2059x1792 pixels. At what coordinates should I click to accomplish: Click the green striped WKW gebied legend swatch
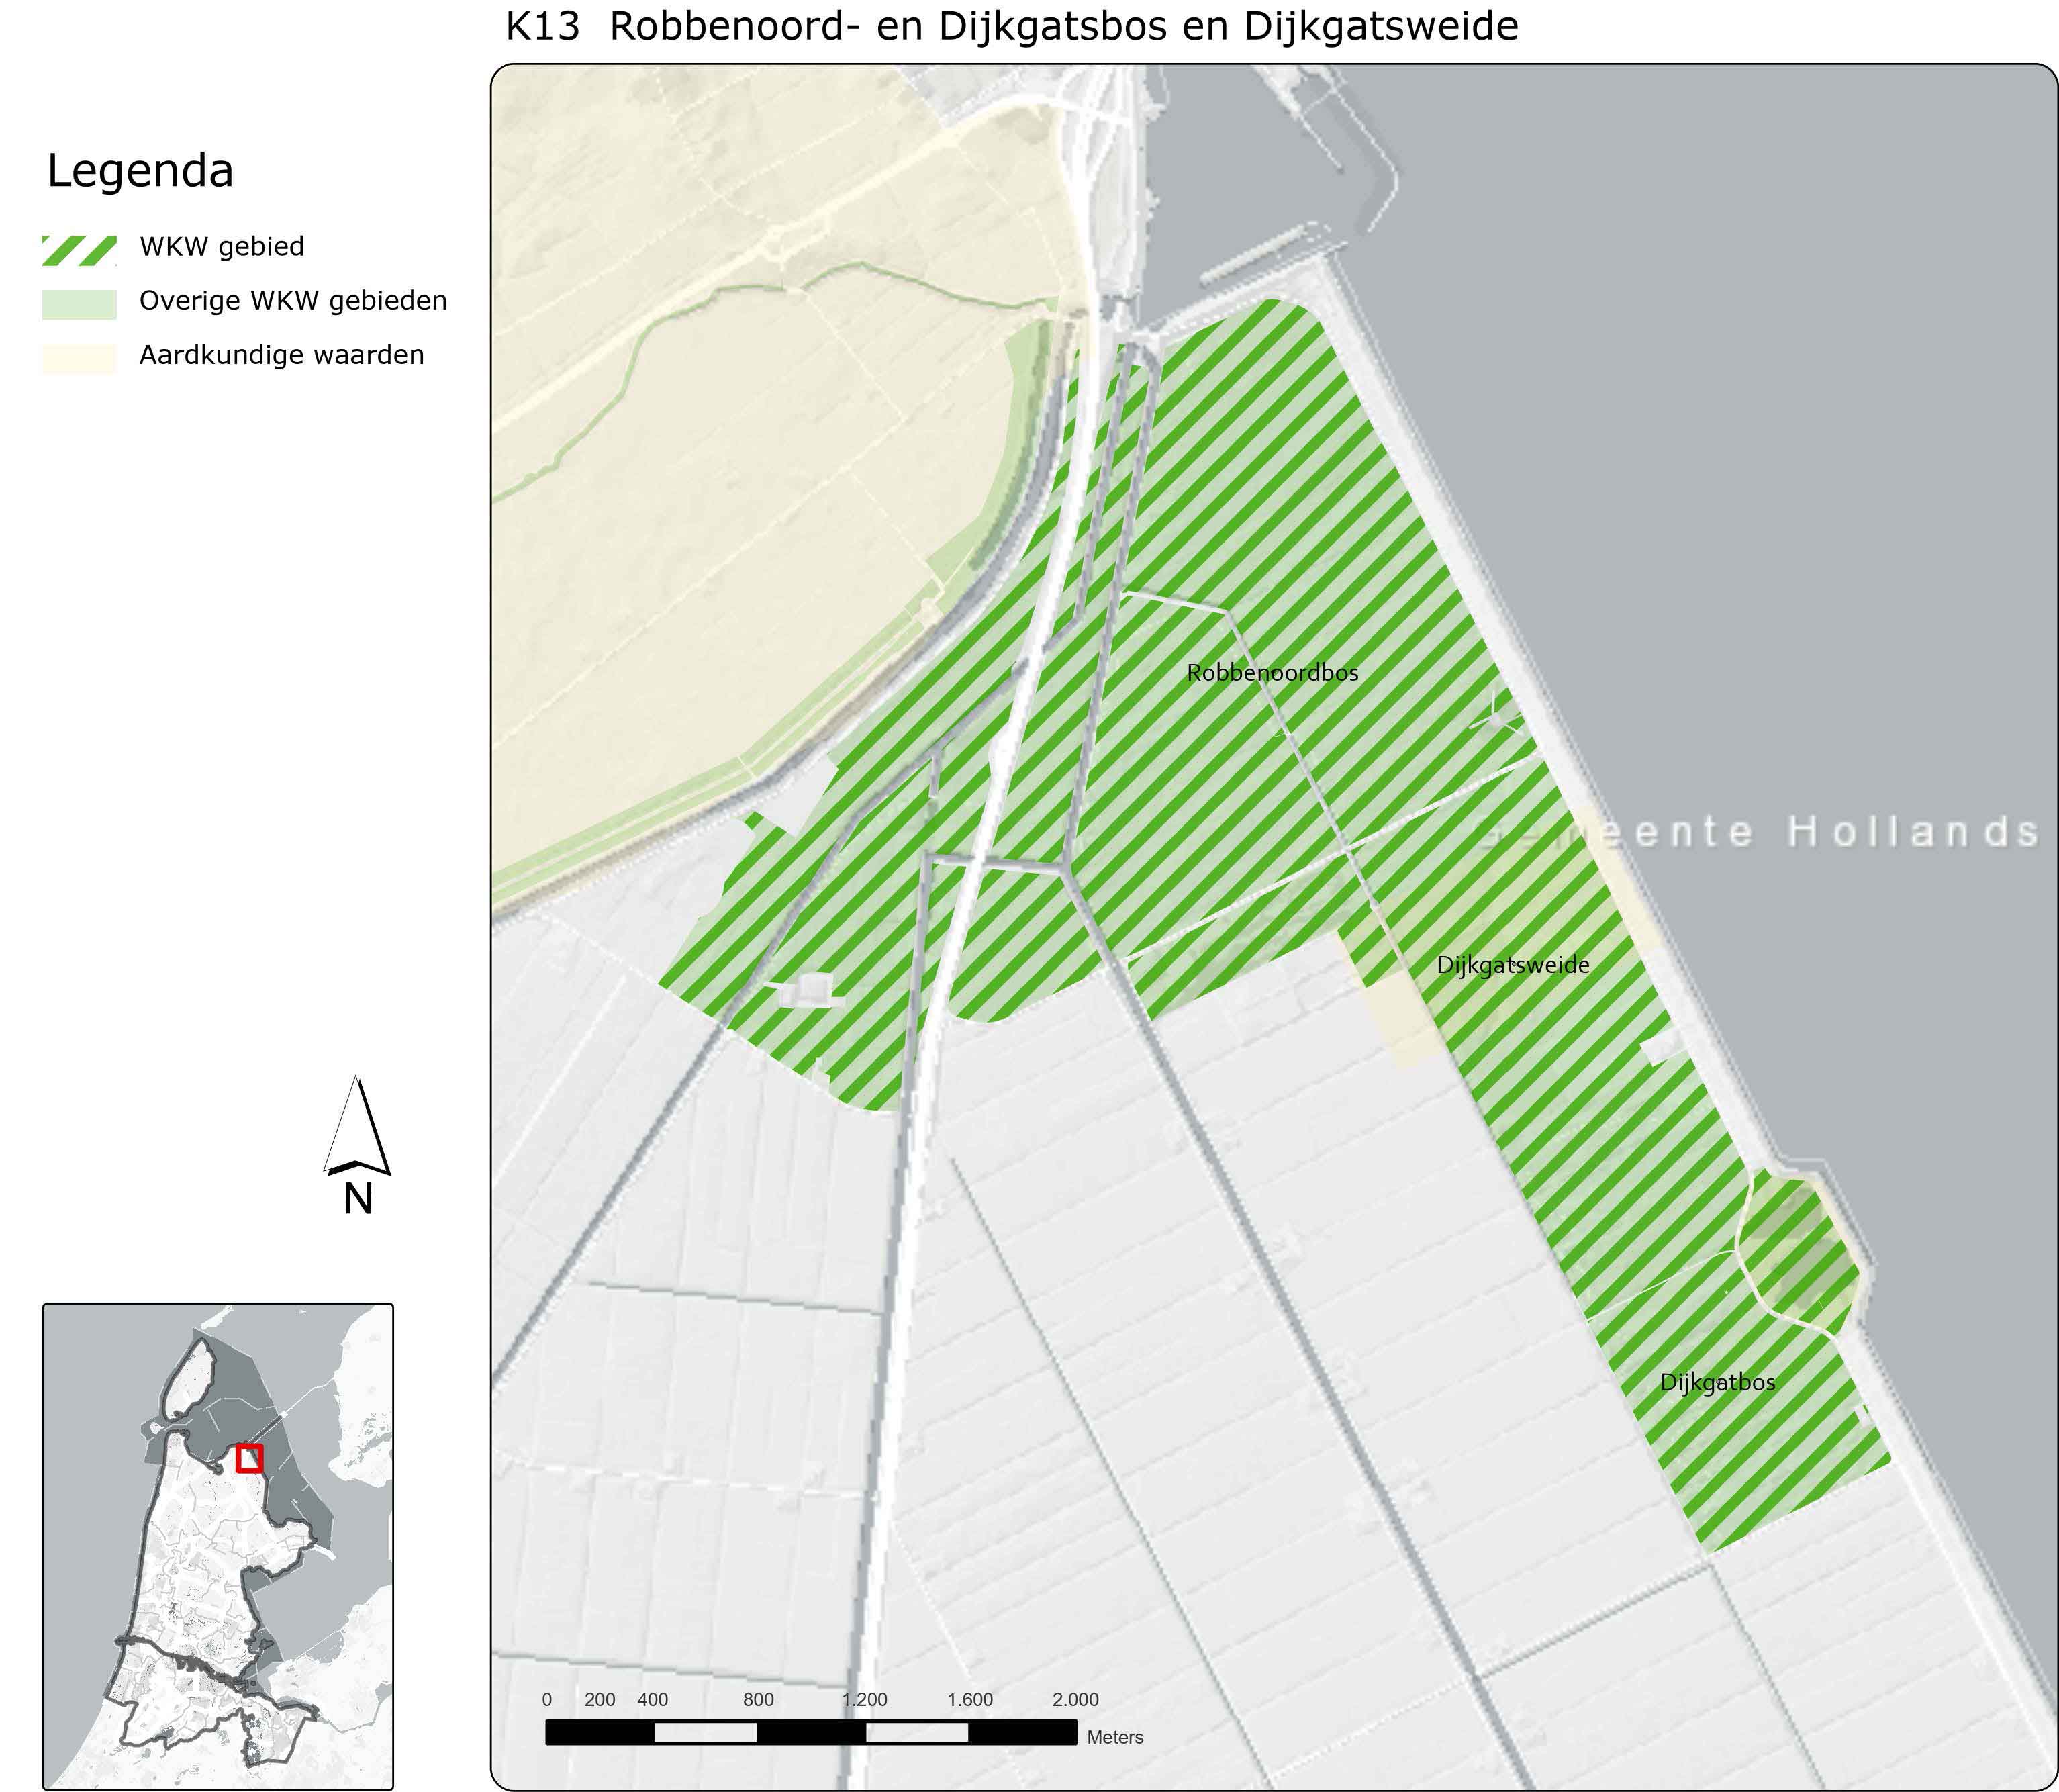pyautogui.click(x=79, y=250)
